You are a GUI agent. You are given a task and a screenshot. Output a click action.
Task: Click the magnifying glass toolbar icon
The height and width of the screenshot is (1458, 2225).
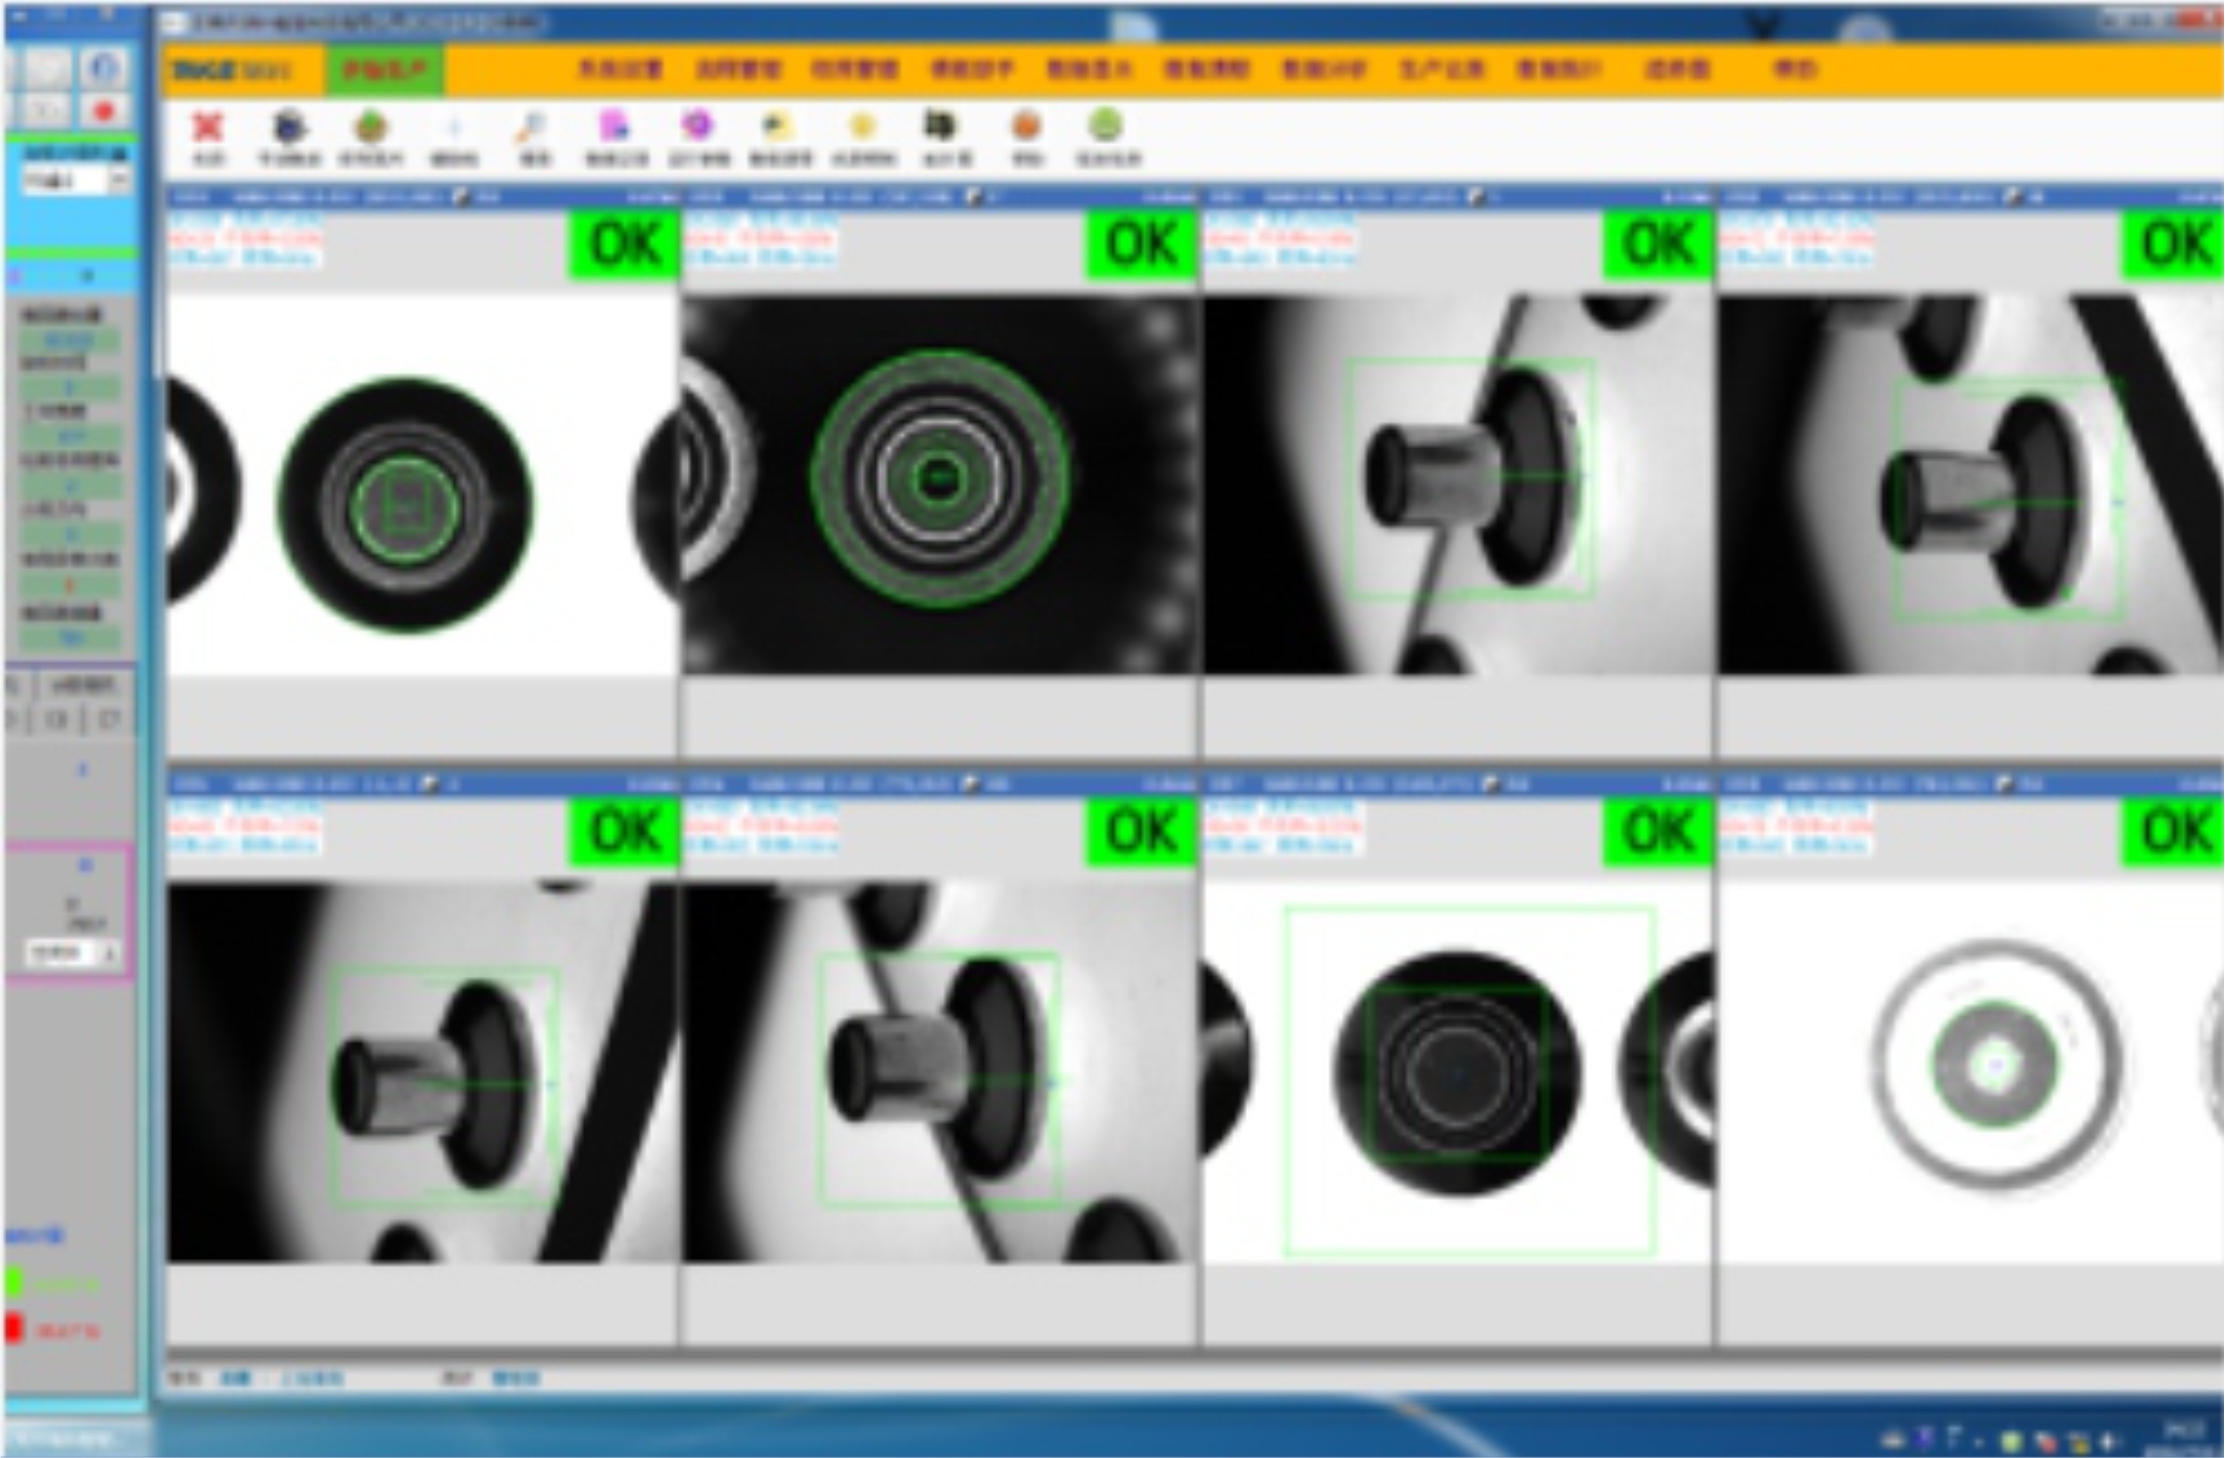tap(531, 128)
